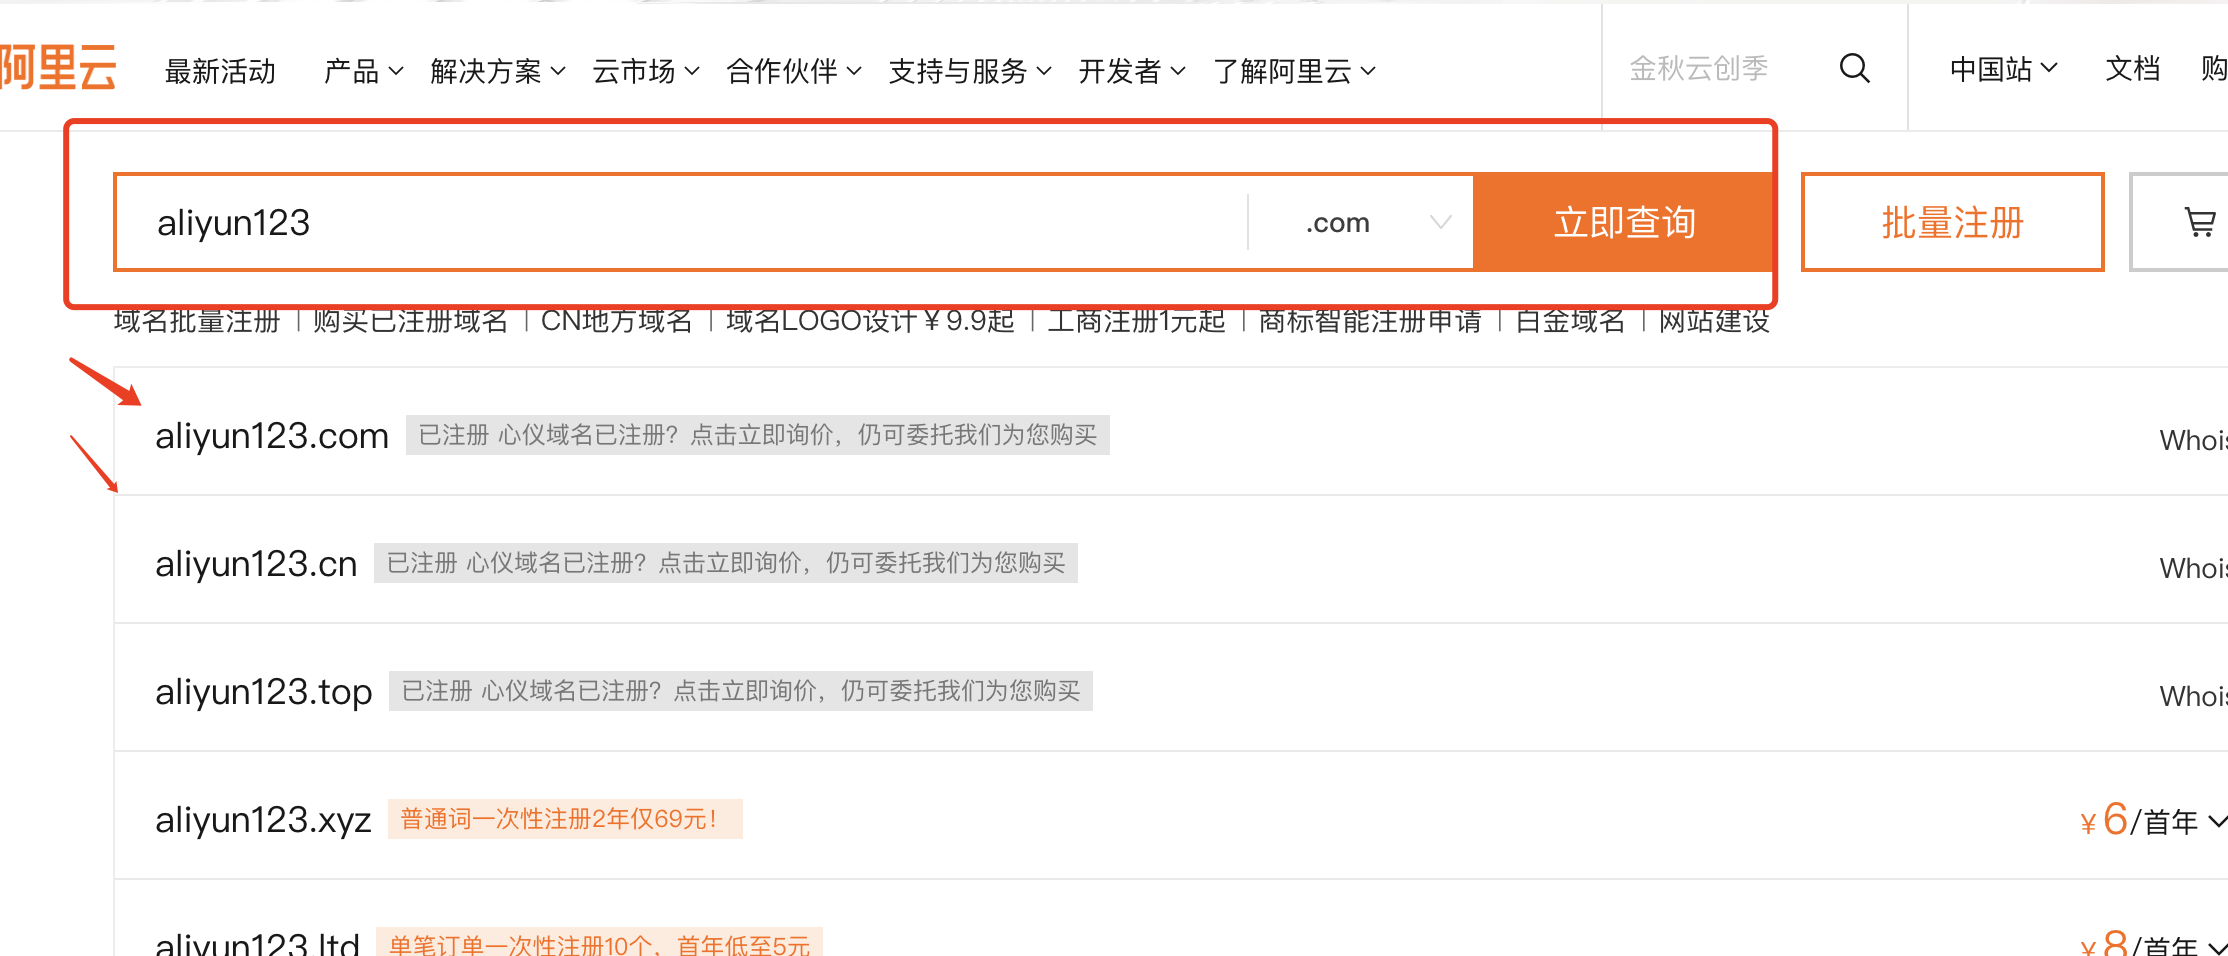Select 最新活动 in navigation bar
Viewport: 2228px width, 956px height.
[220, 71]
